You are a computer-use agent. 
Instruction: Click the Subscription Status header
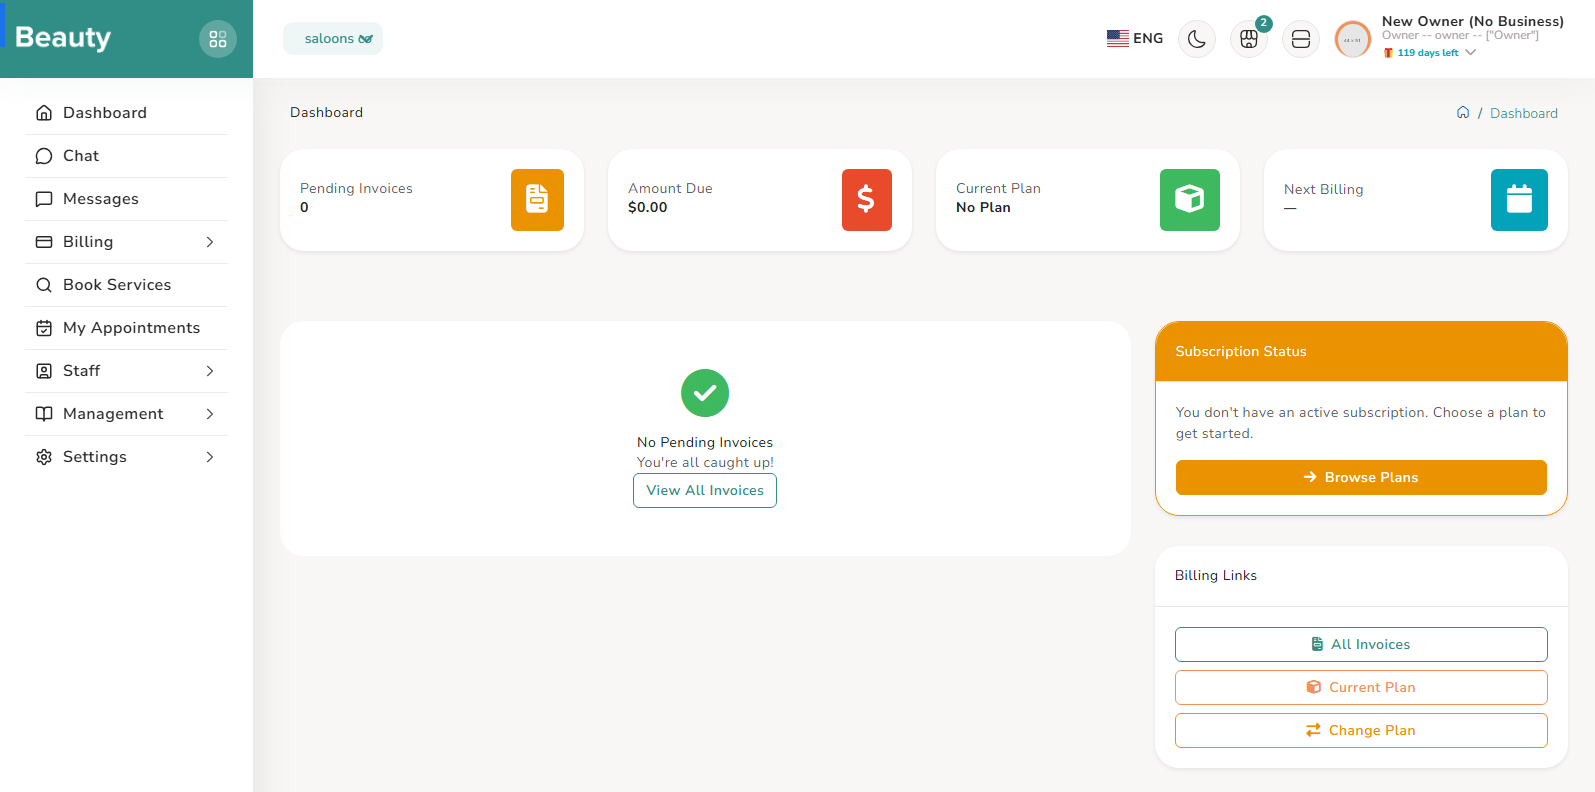1241,351
